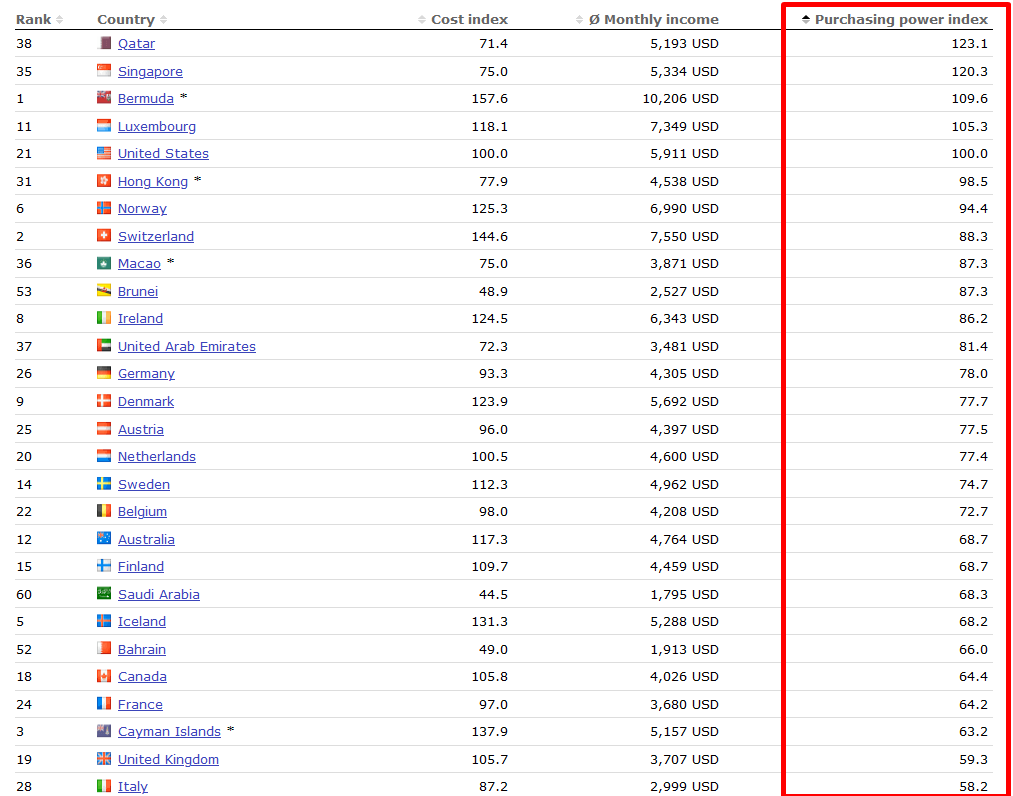Open the Saudi Arabia link
Image resolution: width=1013 pixels, height=796 pixels.
coord(158,594)
